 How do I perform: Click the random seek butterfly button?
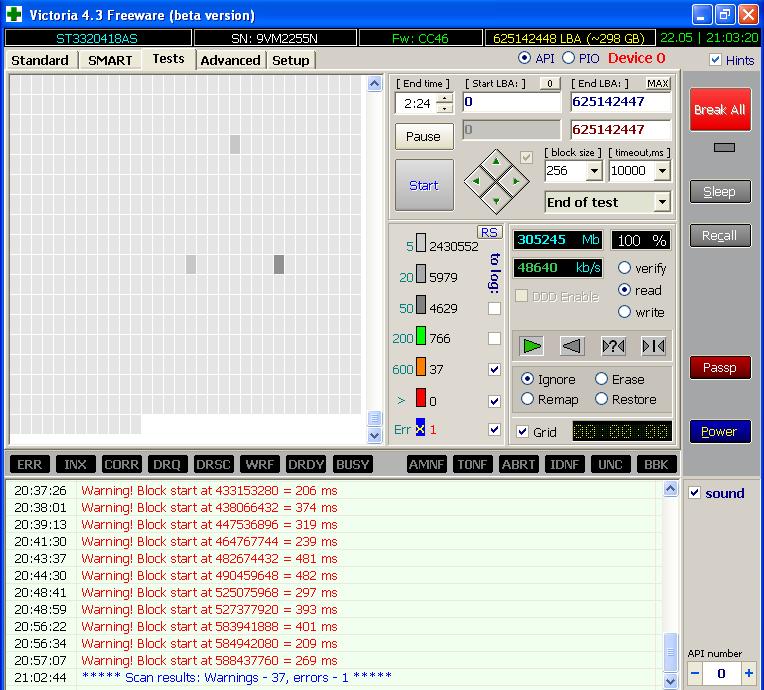click(613, 346)
